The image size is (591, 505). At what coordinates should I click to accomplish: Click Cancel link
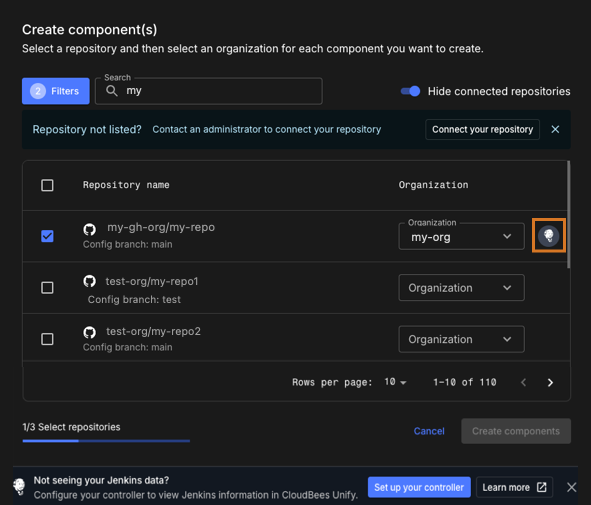pos(429,431)
